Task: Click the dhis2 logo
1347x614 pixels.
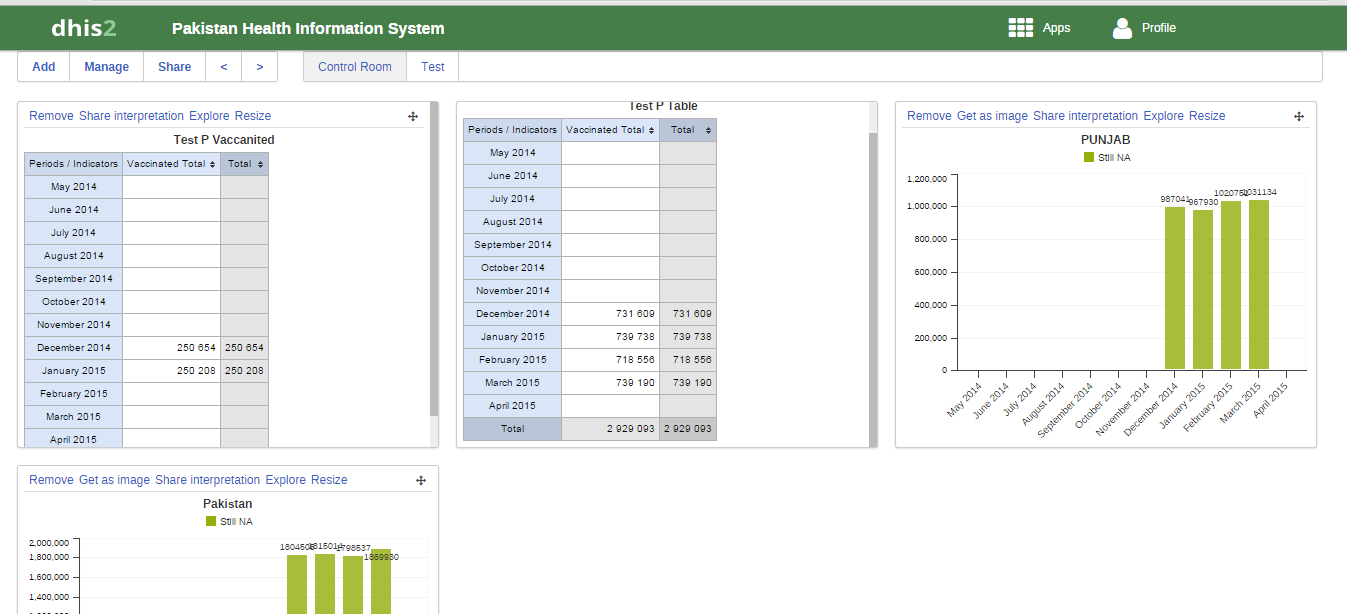Action: pyautogui.click(x=84, y=28)
